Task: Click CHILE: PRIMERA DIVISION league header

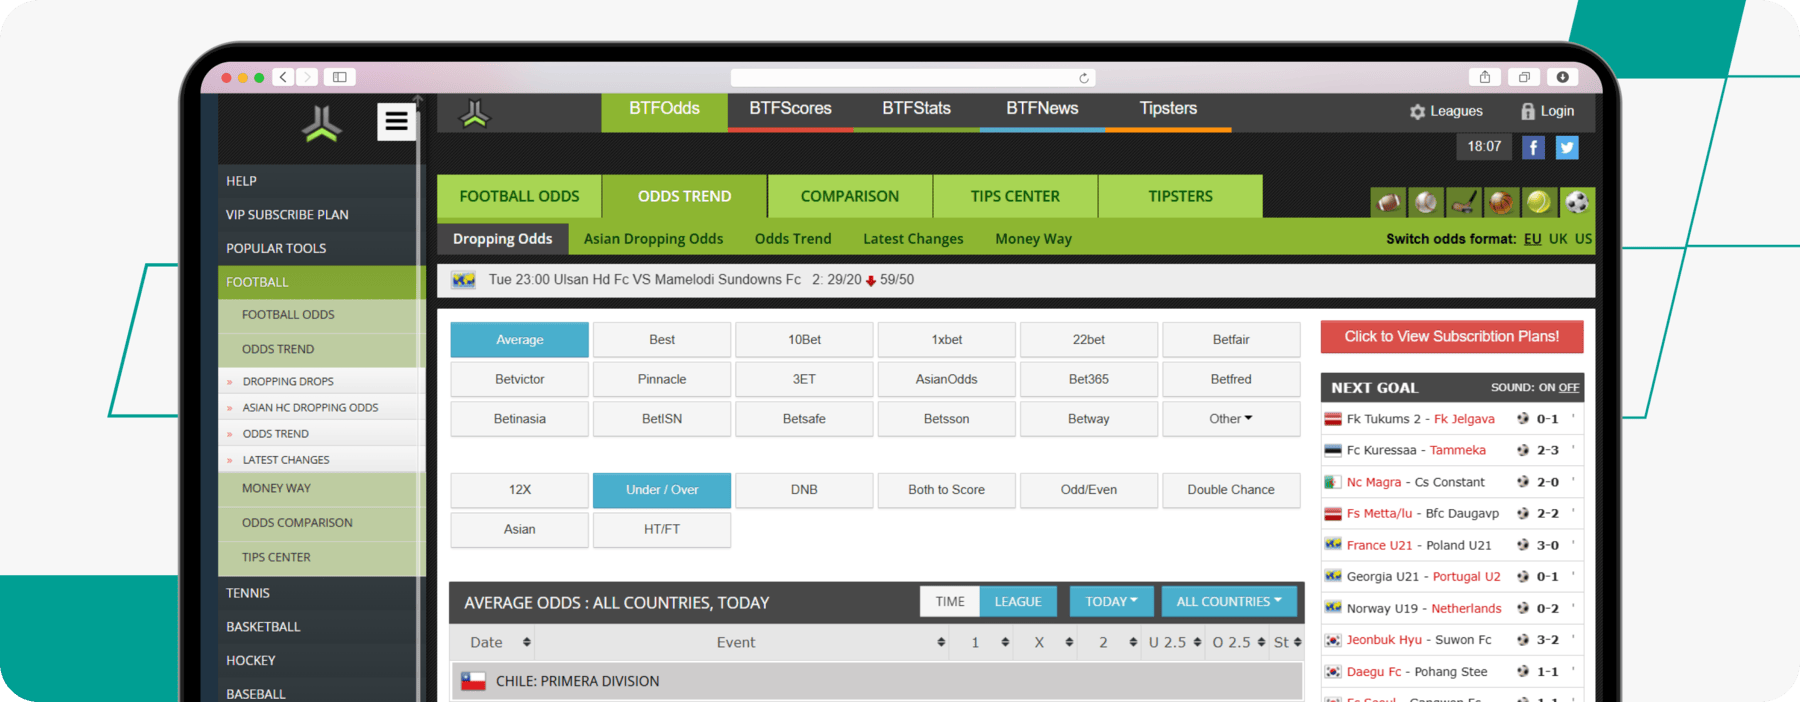Action: 876,681
